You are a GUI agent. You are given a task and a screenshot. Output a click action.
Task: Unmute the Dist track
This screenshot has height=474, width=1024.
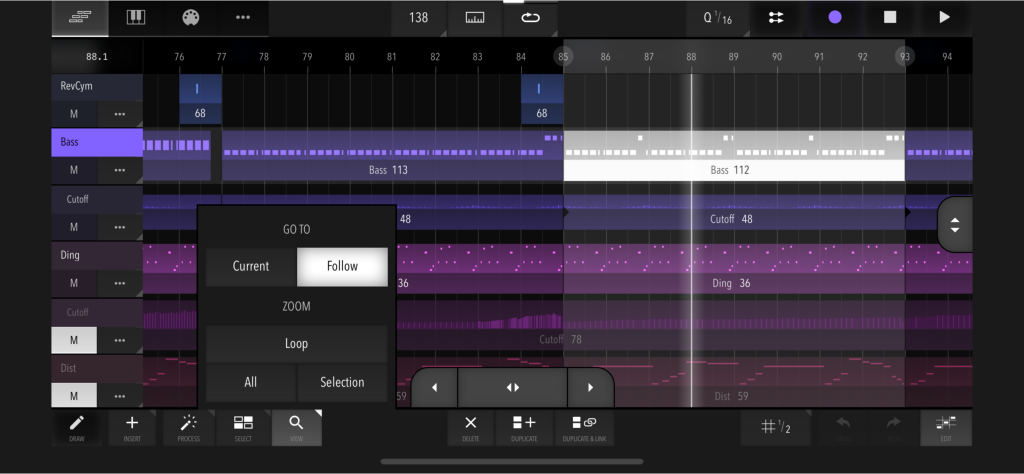coord(74,396)
